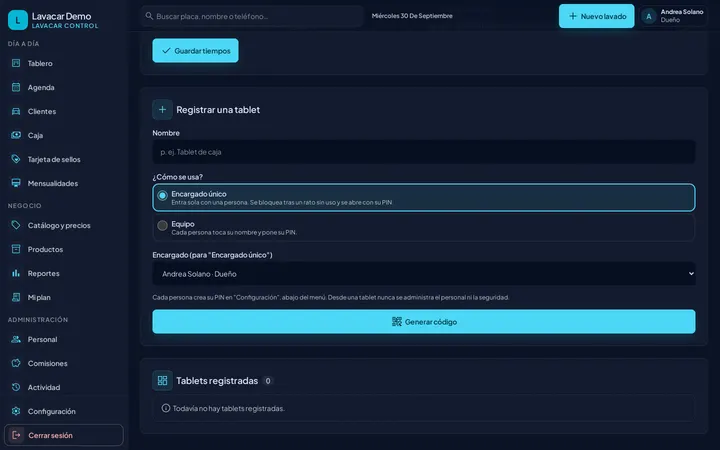
Task: Click the Mensualidades icon
Action: point(16,183)
